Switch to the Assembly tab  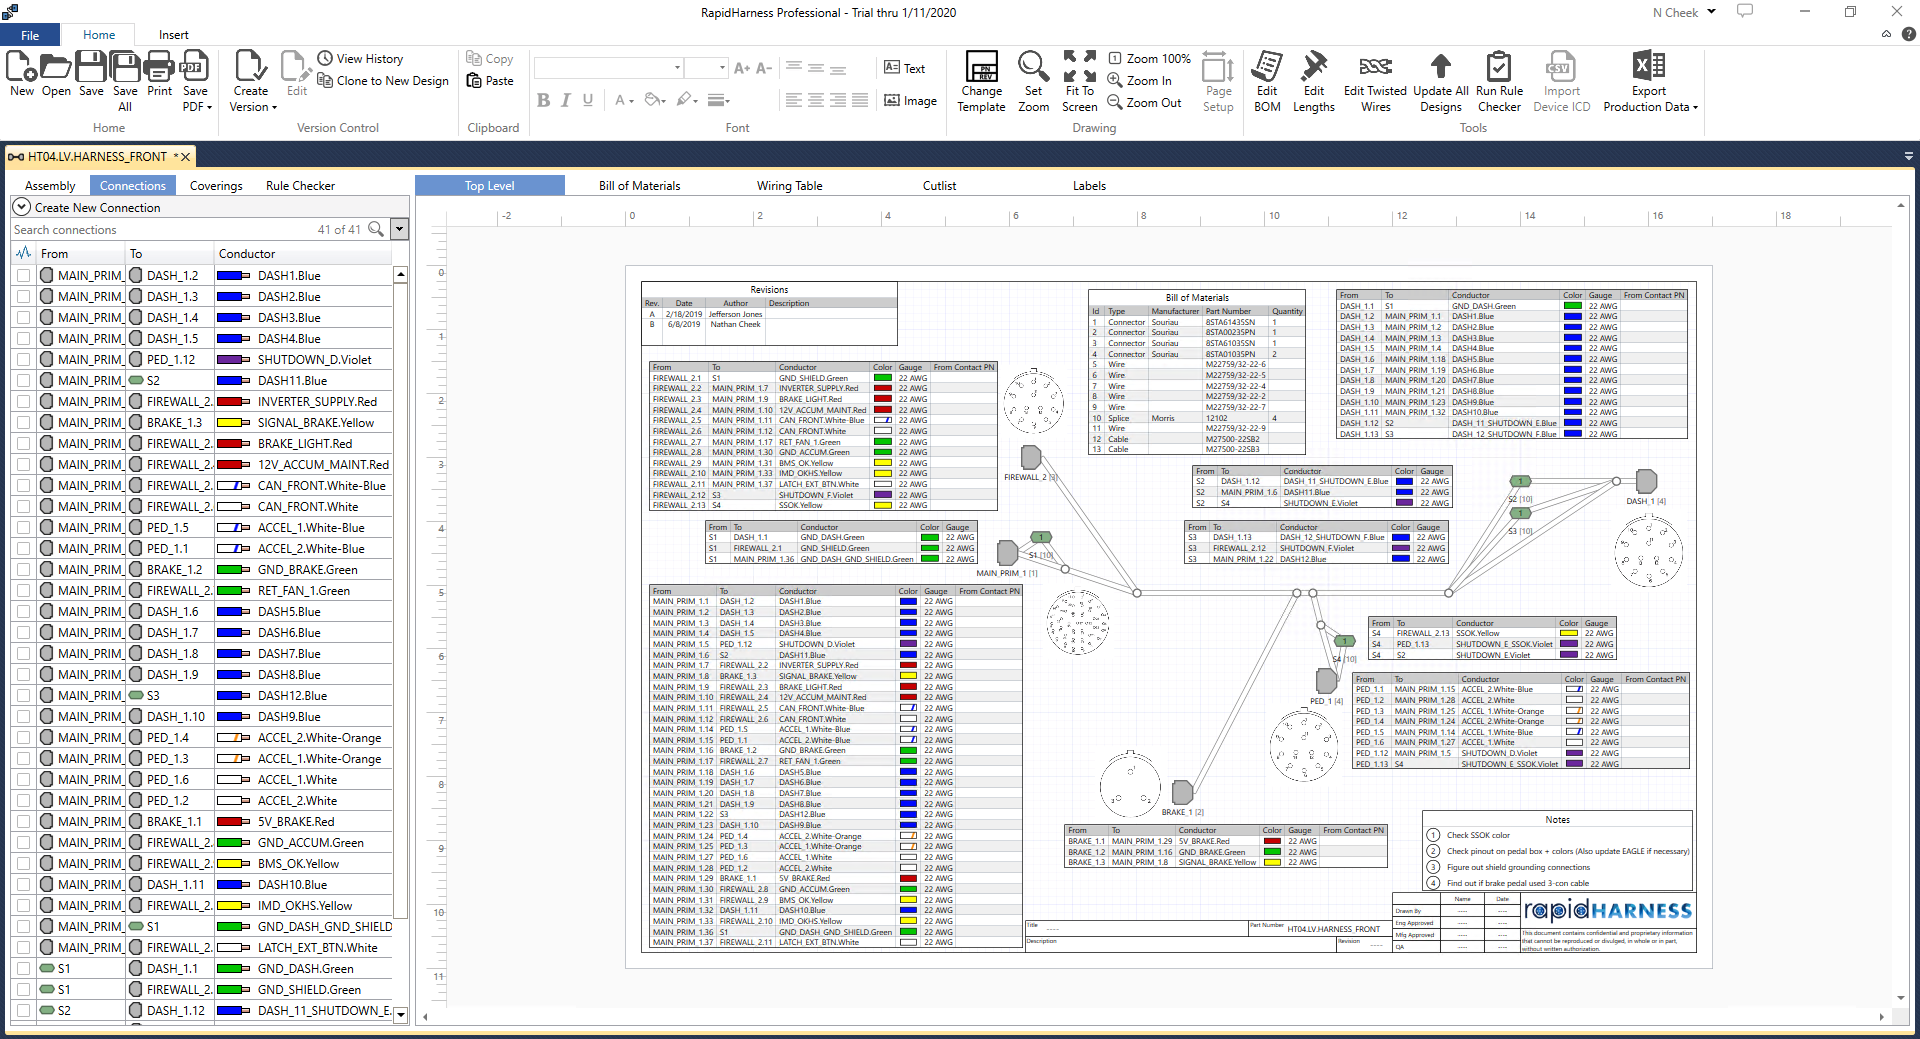click(x=50, y=185)
